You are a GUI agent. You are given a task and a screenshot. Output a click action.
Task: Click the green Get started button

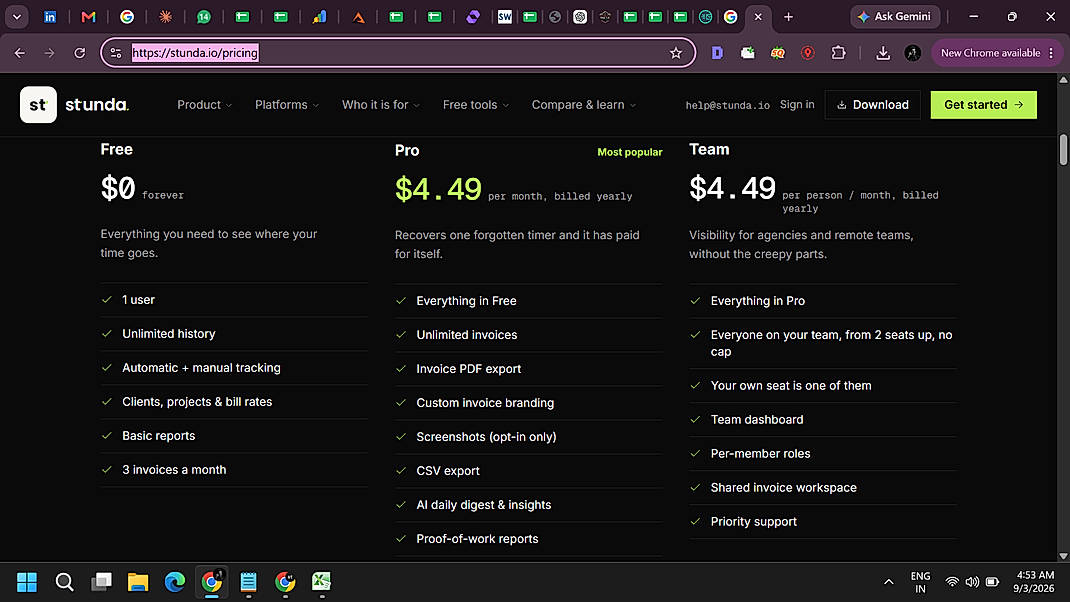point(983,104)
